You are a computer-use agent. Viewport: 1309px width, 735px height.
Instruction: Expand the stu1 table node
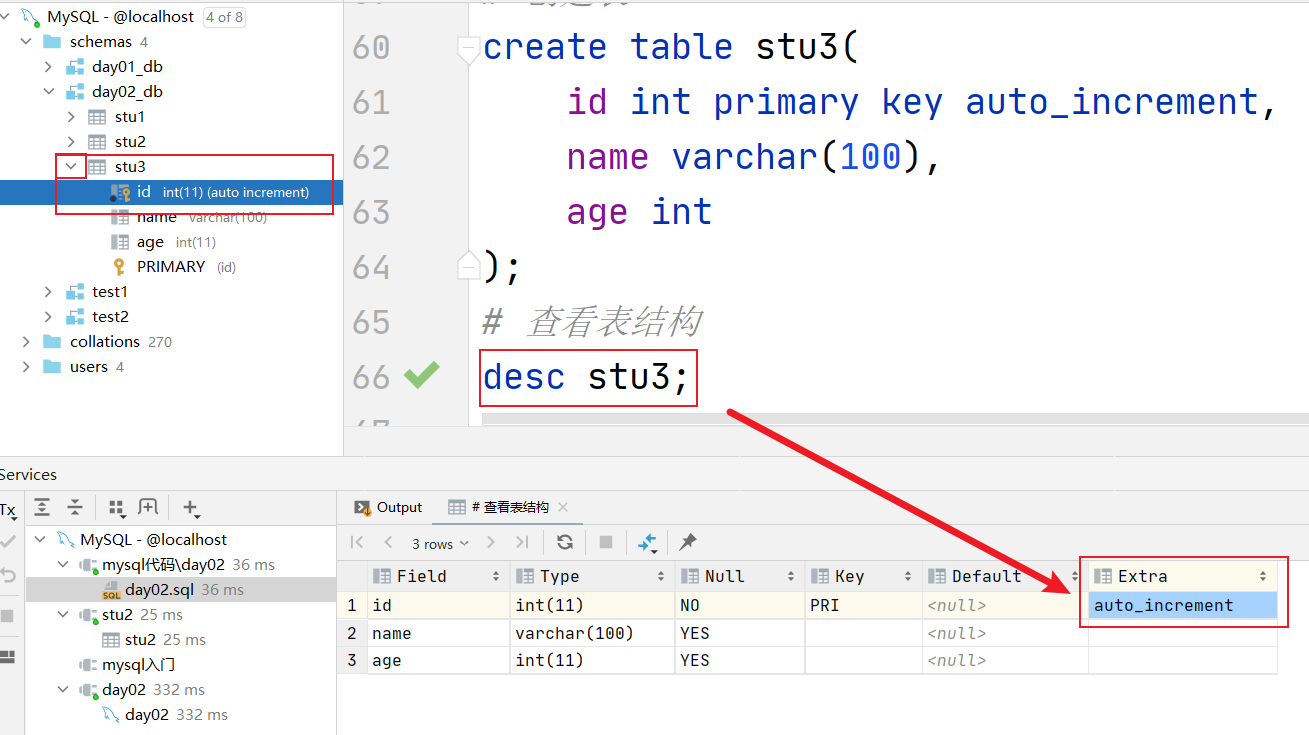[x=71, y=117]
